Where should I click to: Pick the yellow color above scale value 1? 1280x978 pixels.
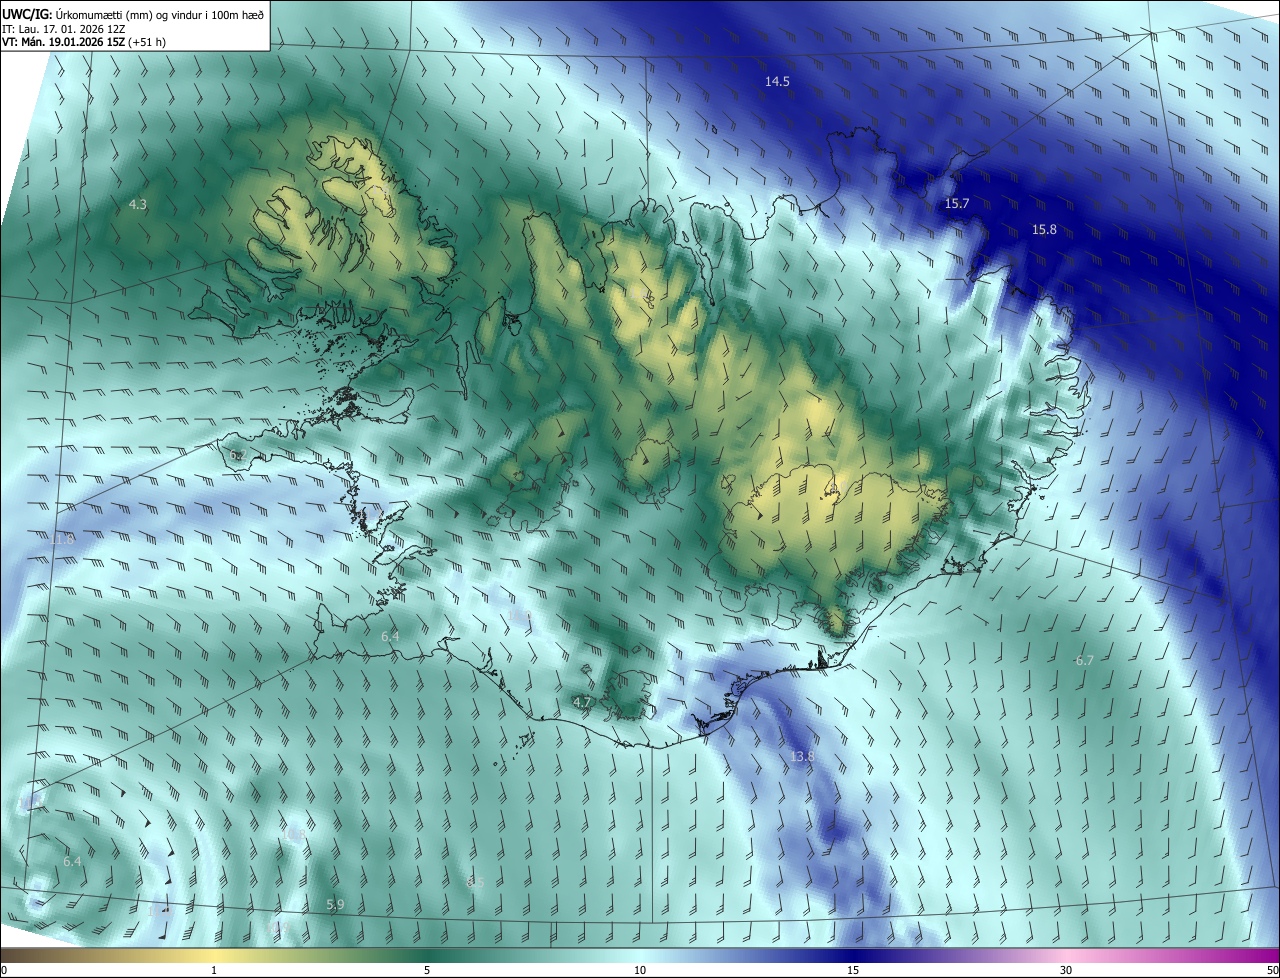click(214, 955)
